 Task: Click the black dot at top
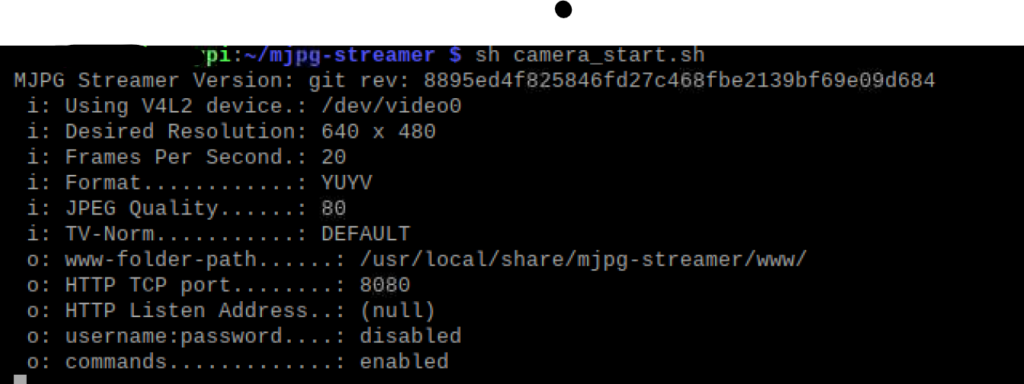coord(563,10)
